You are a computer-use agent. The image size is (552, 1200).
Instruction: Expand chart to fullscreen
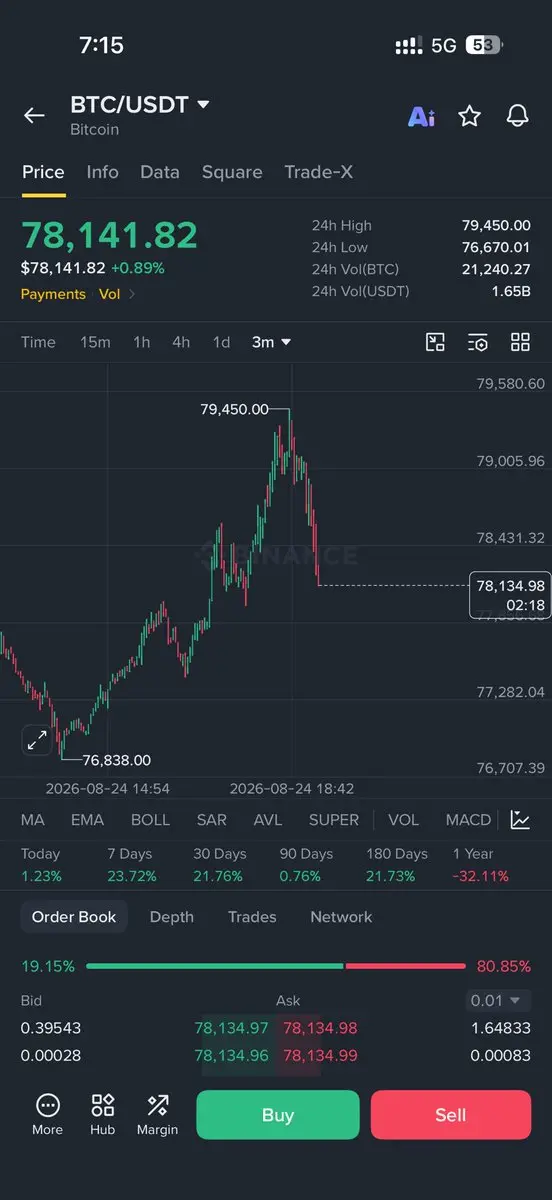coord(37,740)
